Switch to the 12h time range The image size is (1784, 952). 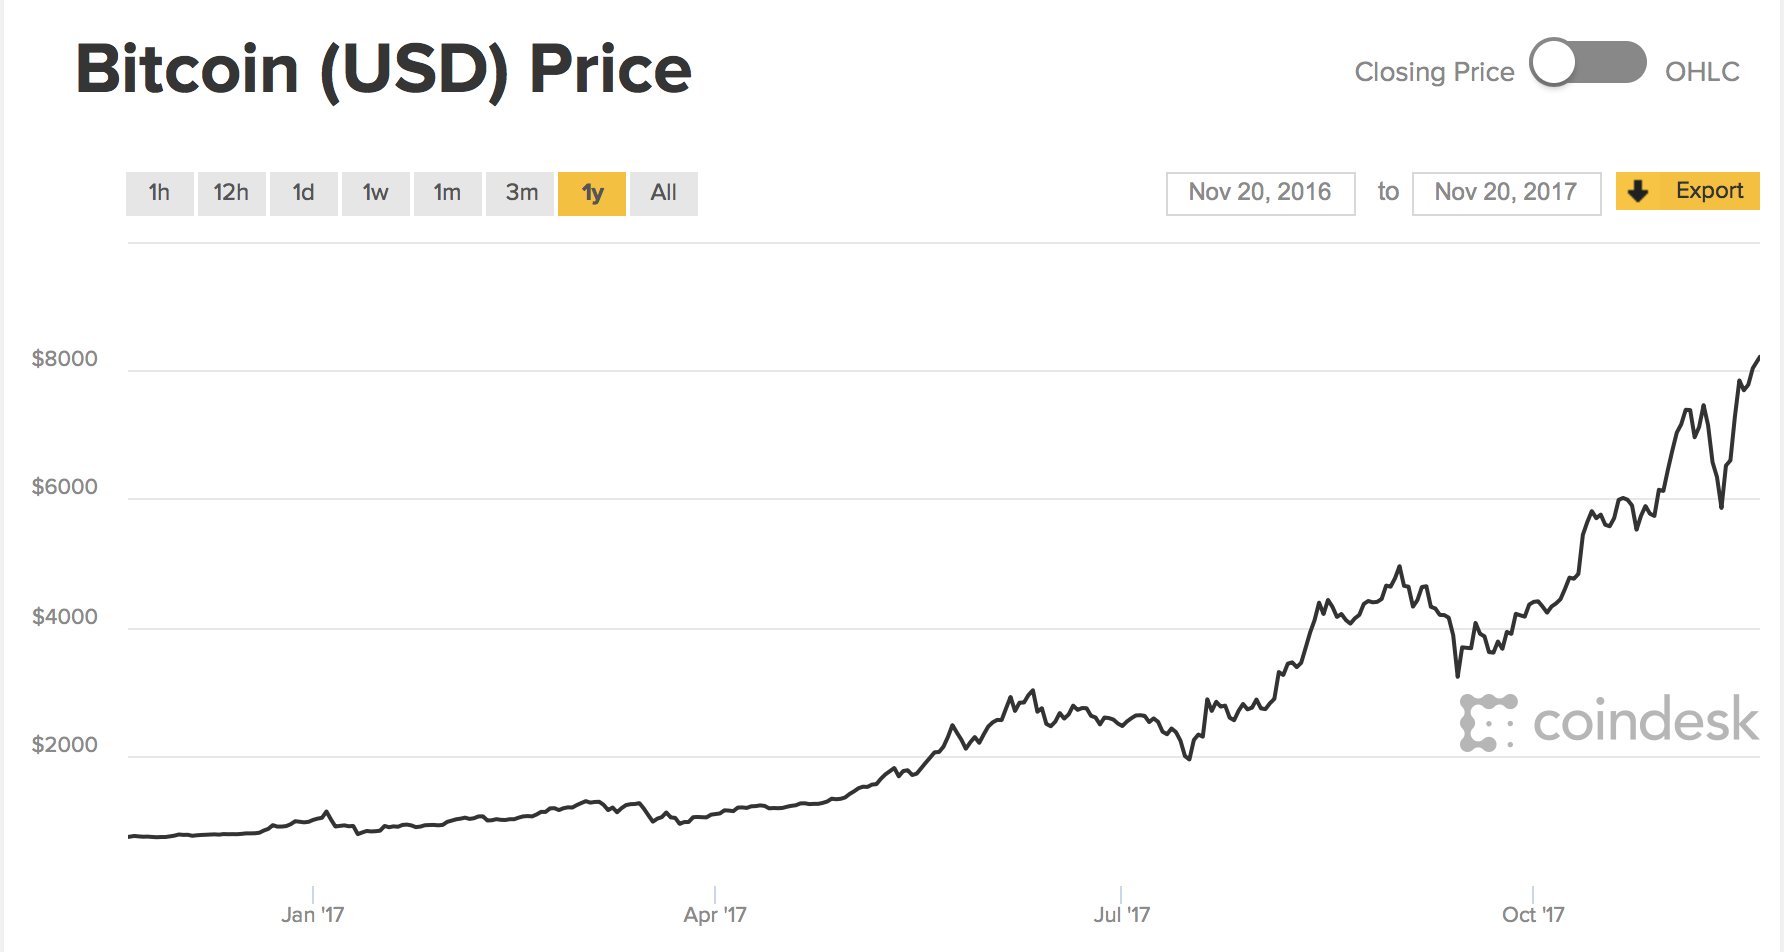click(x=231, y=193)
